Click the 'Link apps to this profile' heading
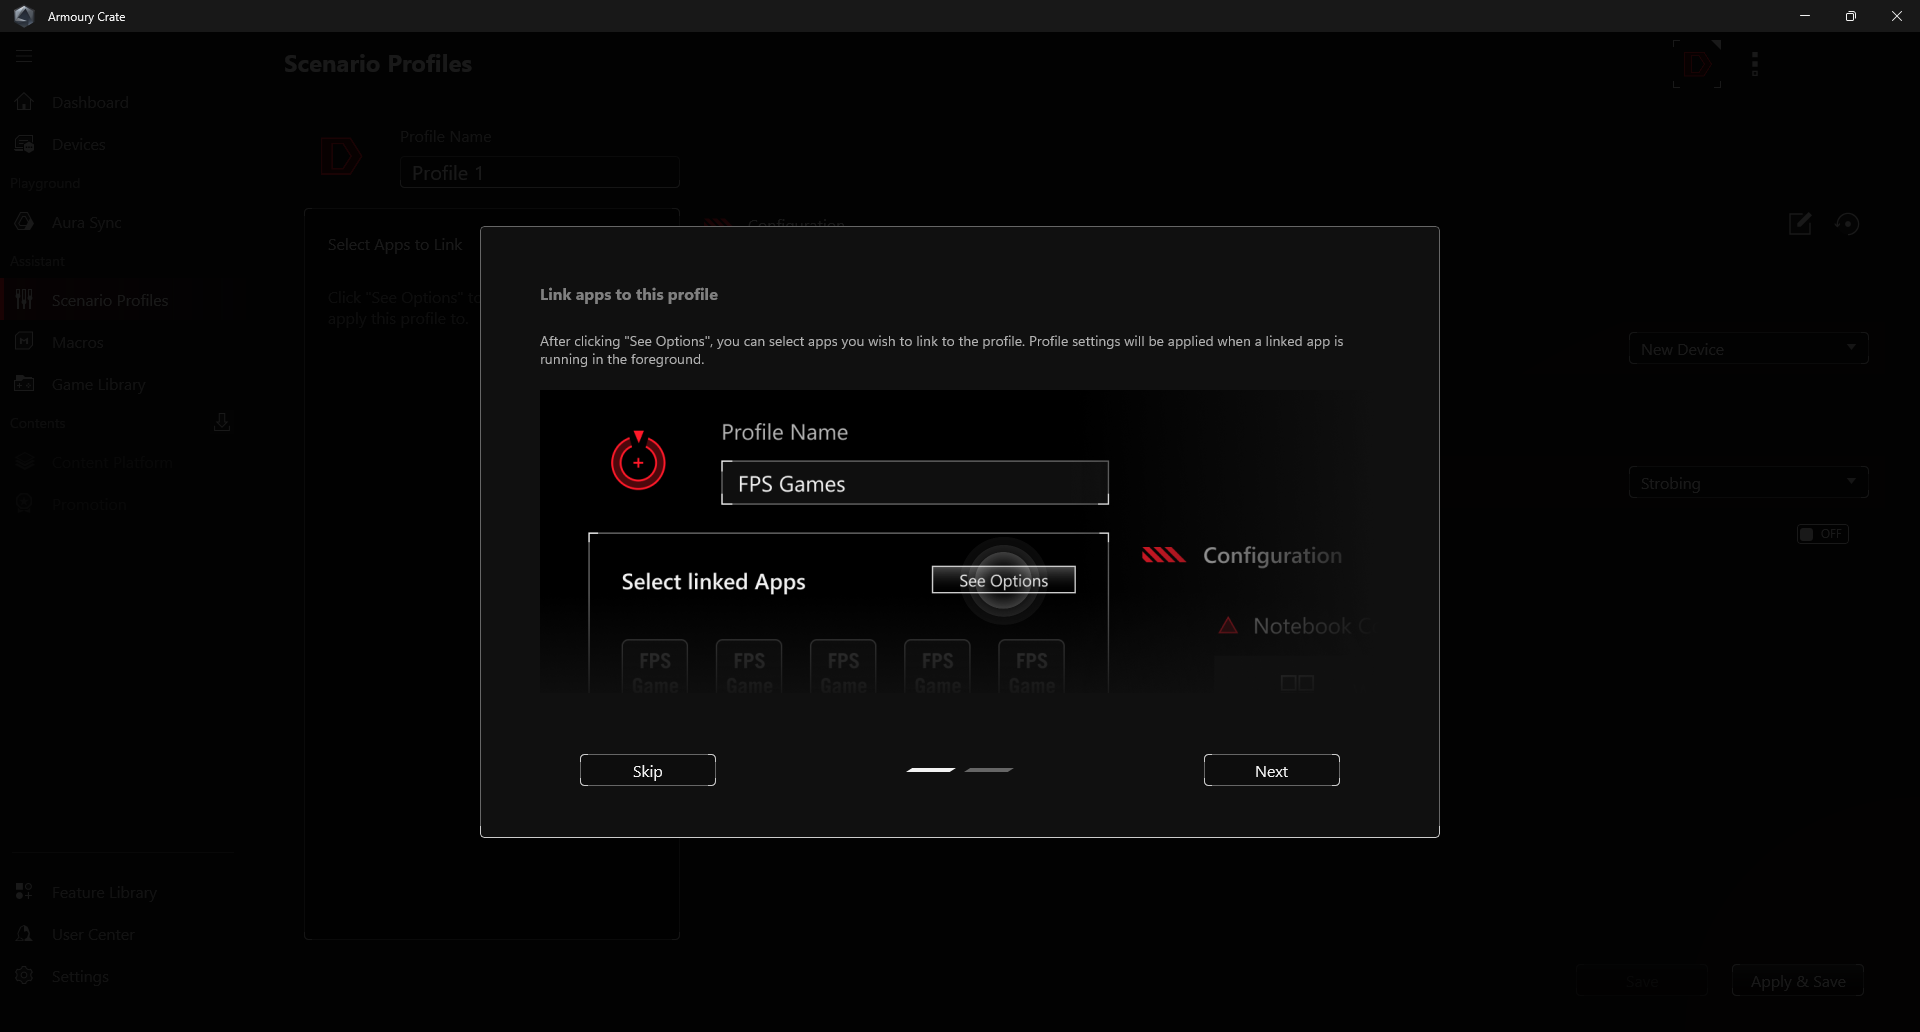The image size is (1920, 1032). click(x=629, y=294)
